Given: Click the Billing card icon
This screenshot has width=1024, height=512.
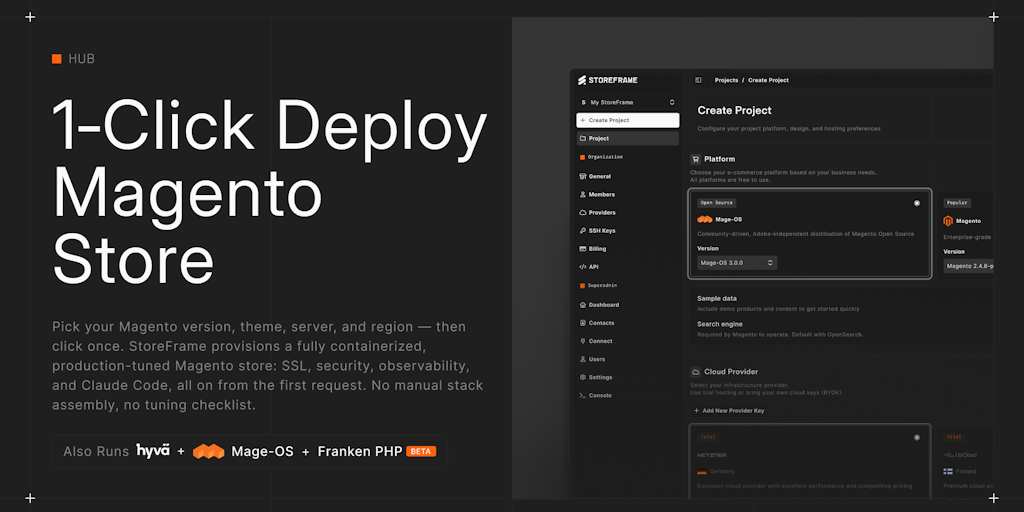Looking at the screenshot, I should coord(583,249).
